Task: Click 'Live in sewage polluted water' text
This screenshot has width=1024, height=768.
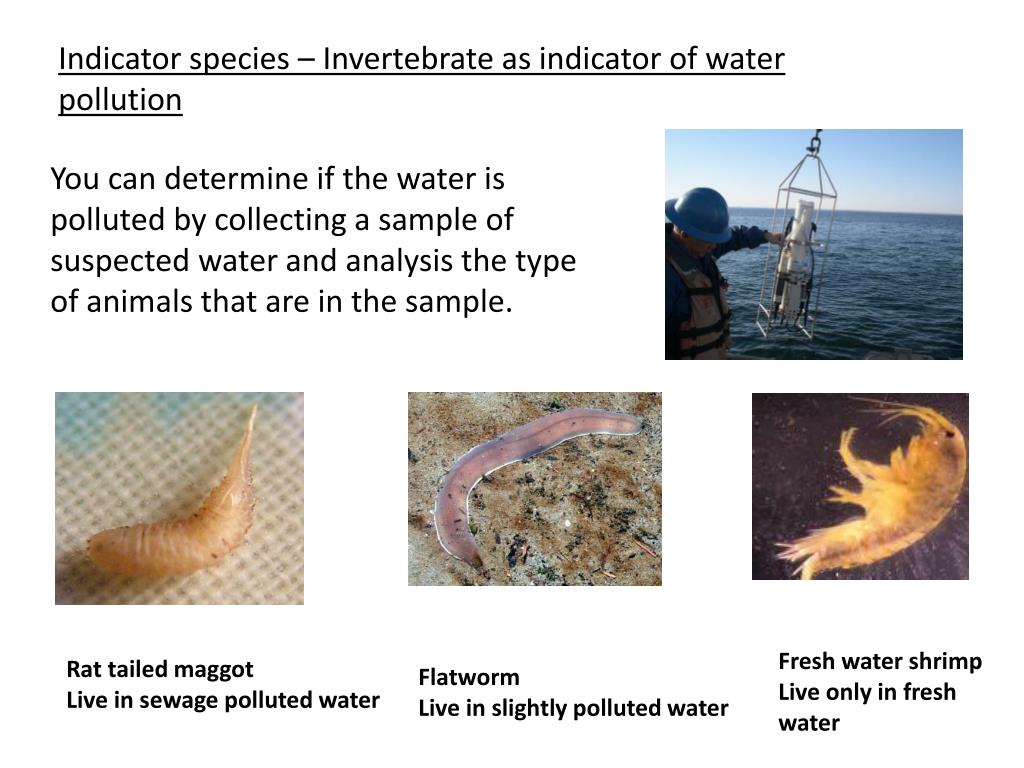Action: (x=223, y=700)
